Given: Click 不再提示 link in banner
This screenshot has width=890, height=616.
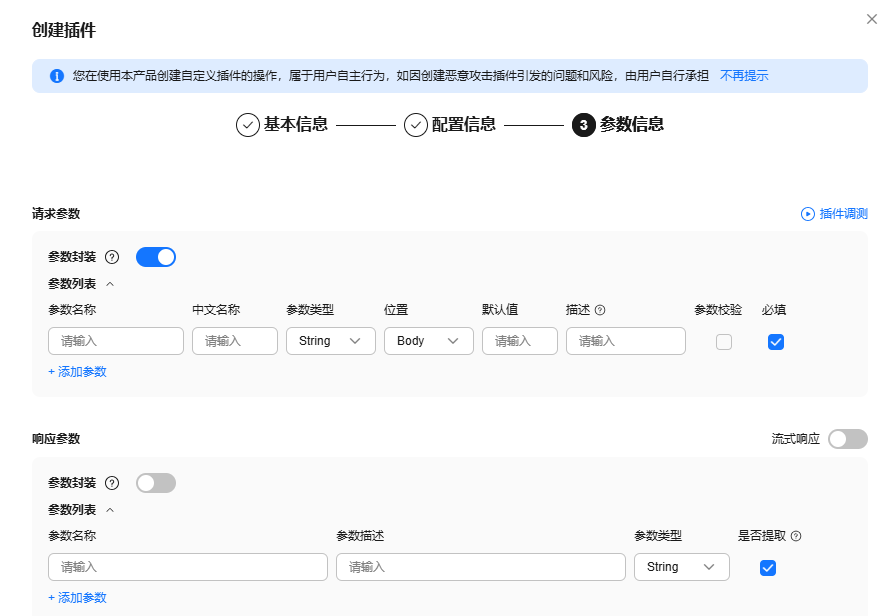Looking at the screenshot, I should (x=744, y=76).
